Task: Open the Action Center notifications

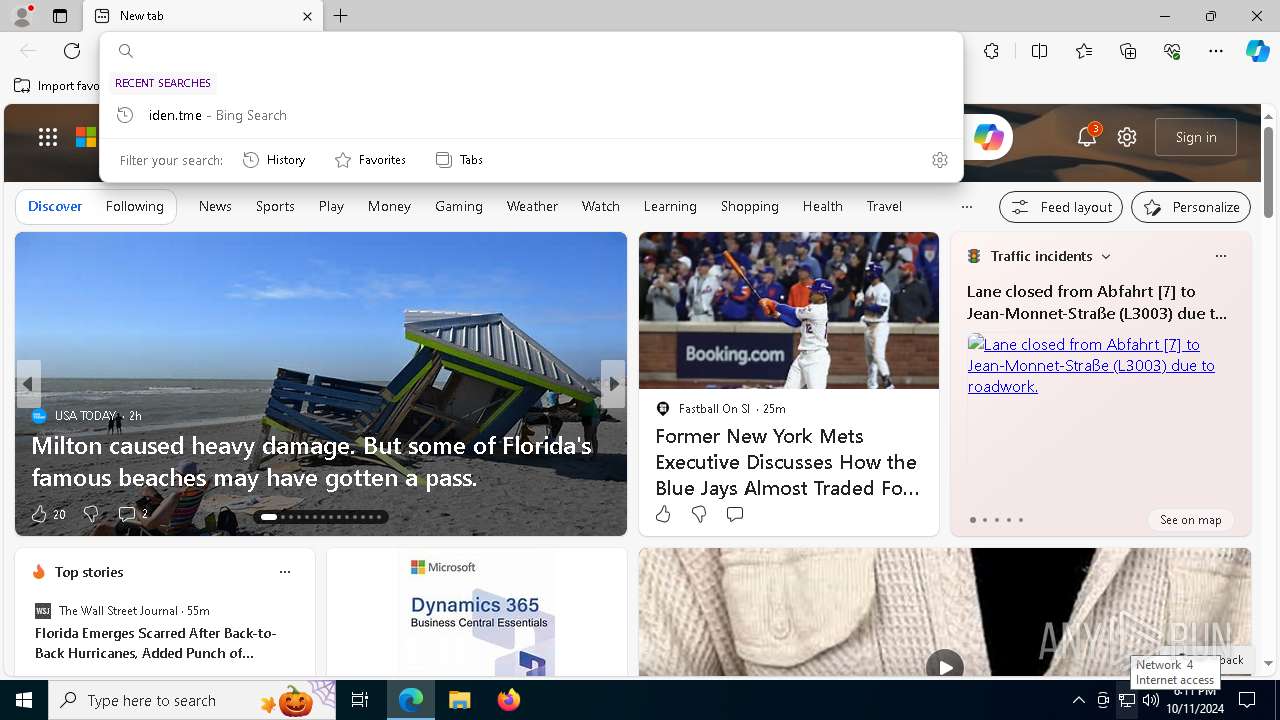Action: 1247,700
